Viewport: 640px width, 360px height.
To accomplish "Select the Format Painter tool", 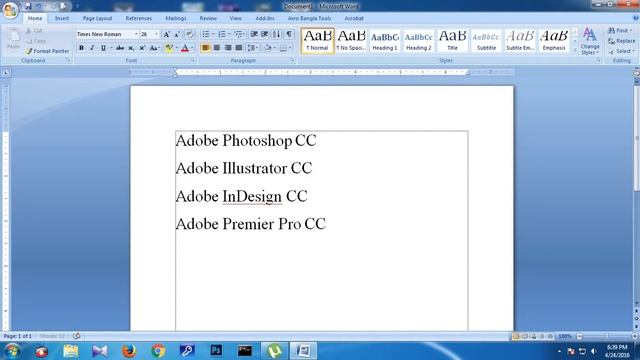I will point(47,51).
